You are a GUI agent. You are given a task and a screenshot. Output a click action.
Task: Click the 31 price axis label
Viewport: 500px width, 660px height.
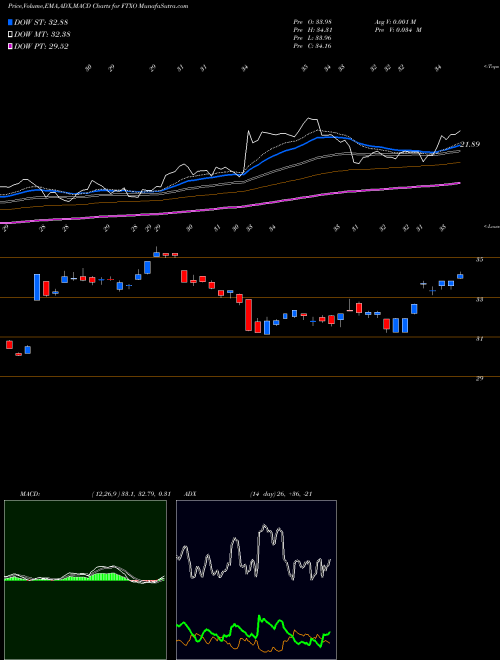click(x=479, y=339)
